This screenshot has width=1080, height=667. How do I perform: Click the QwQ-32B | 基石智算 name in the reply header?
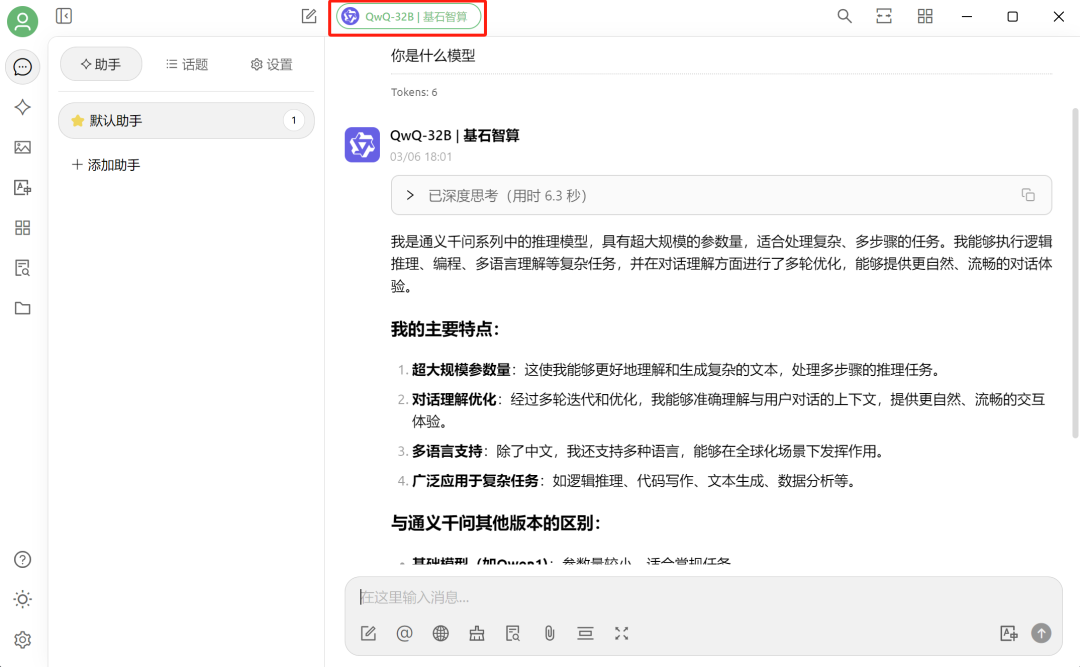pos(455,135)
